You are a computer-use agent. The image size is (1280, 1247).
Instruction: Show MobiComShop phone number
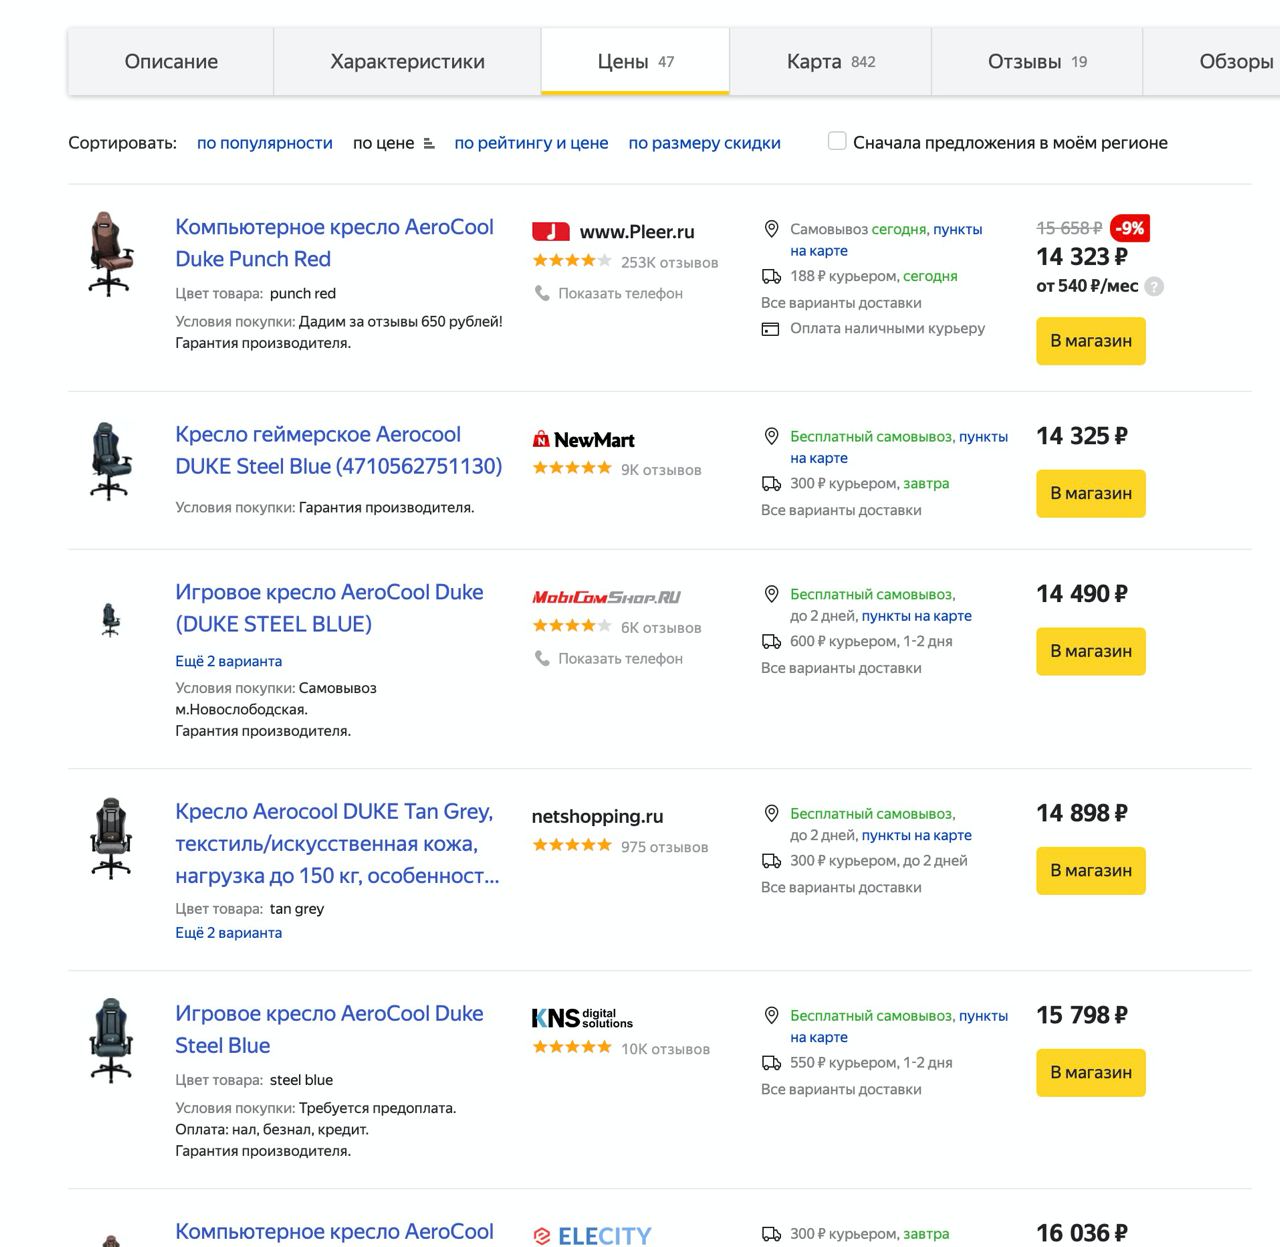pyautogui.click(x=620, y=658)
